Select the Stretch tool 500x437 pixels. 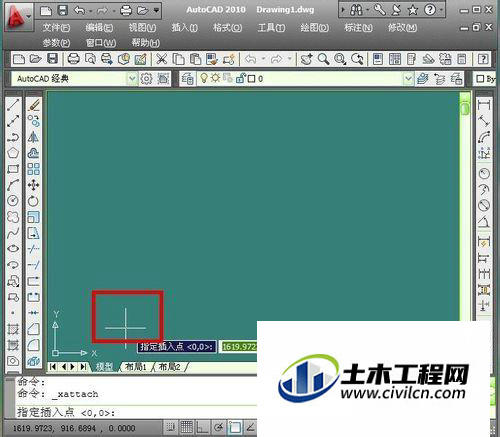pyautogui.click(x=33, y=233)
